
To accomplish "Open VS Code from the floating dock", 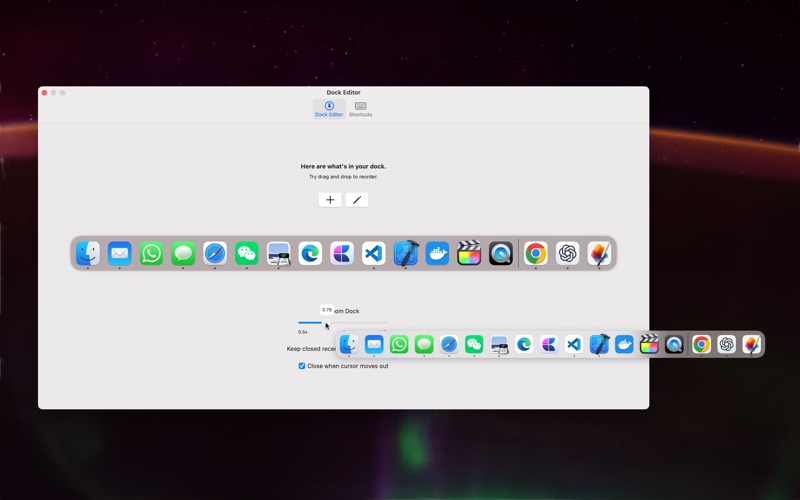I will 574,344.
